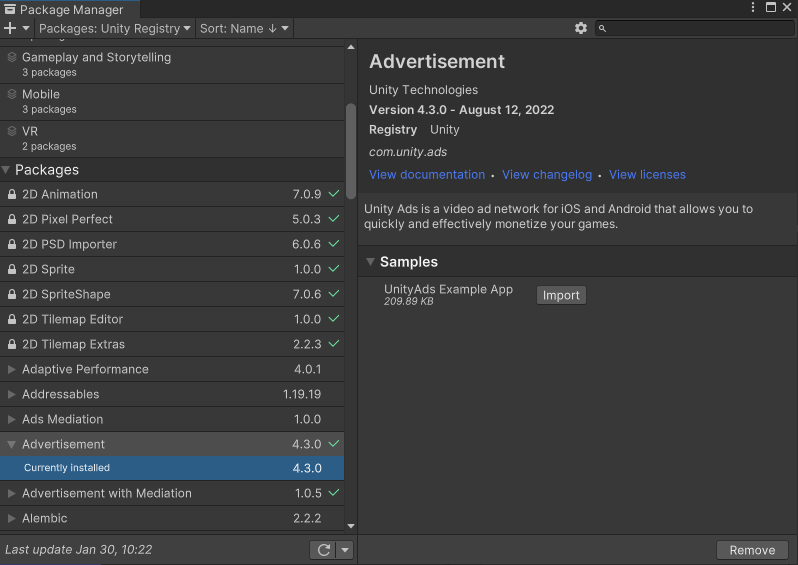Click the Alembic 2.2.2 version number
Image resolution: width=798 pixels, height=565 pixels.
pos(307,518)
